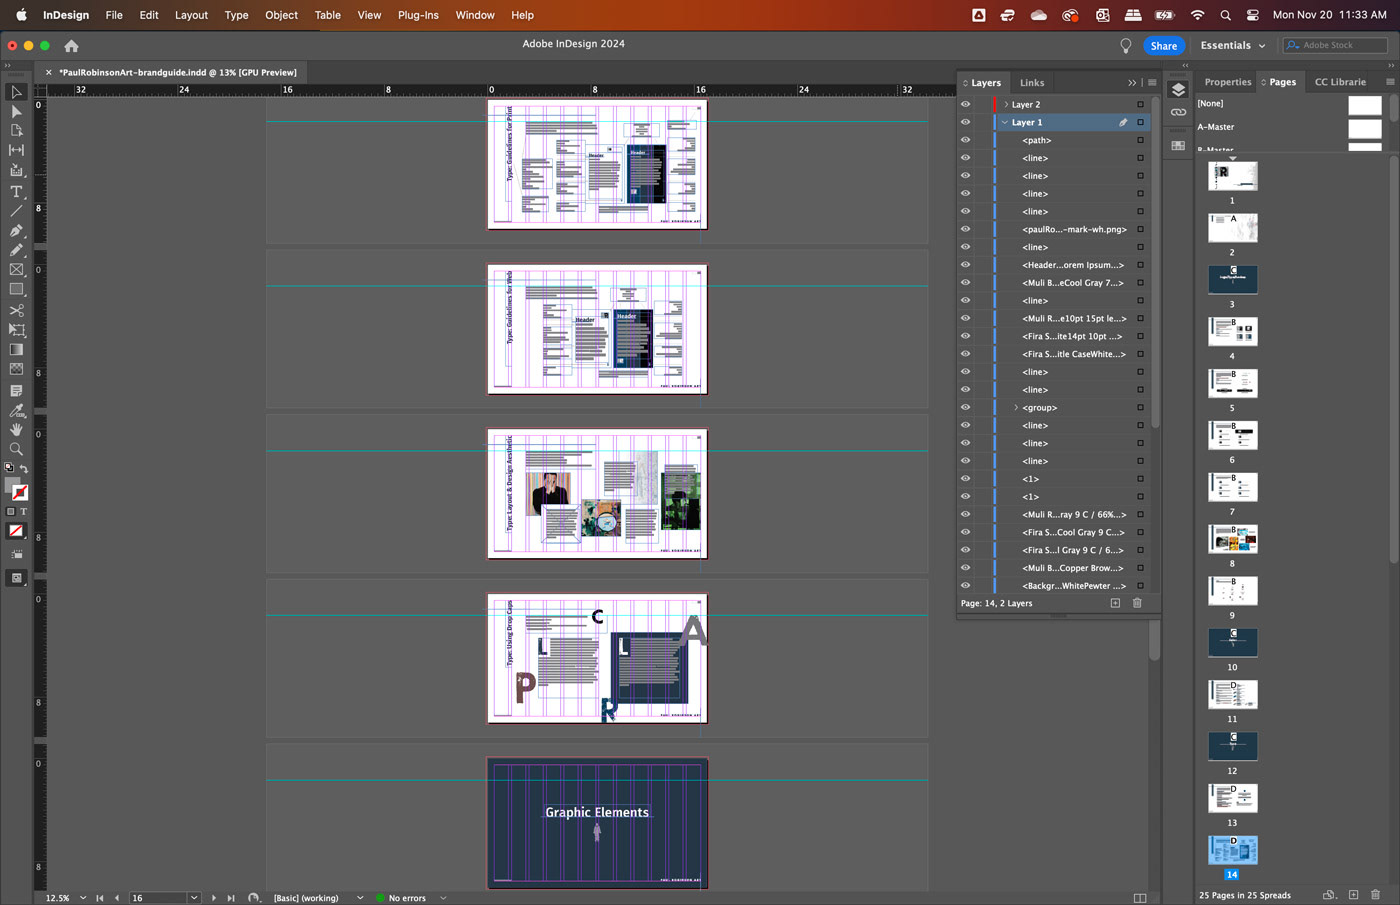Select the Rectangle tool
The image size is (1400, 905).
point(16,290)
